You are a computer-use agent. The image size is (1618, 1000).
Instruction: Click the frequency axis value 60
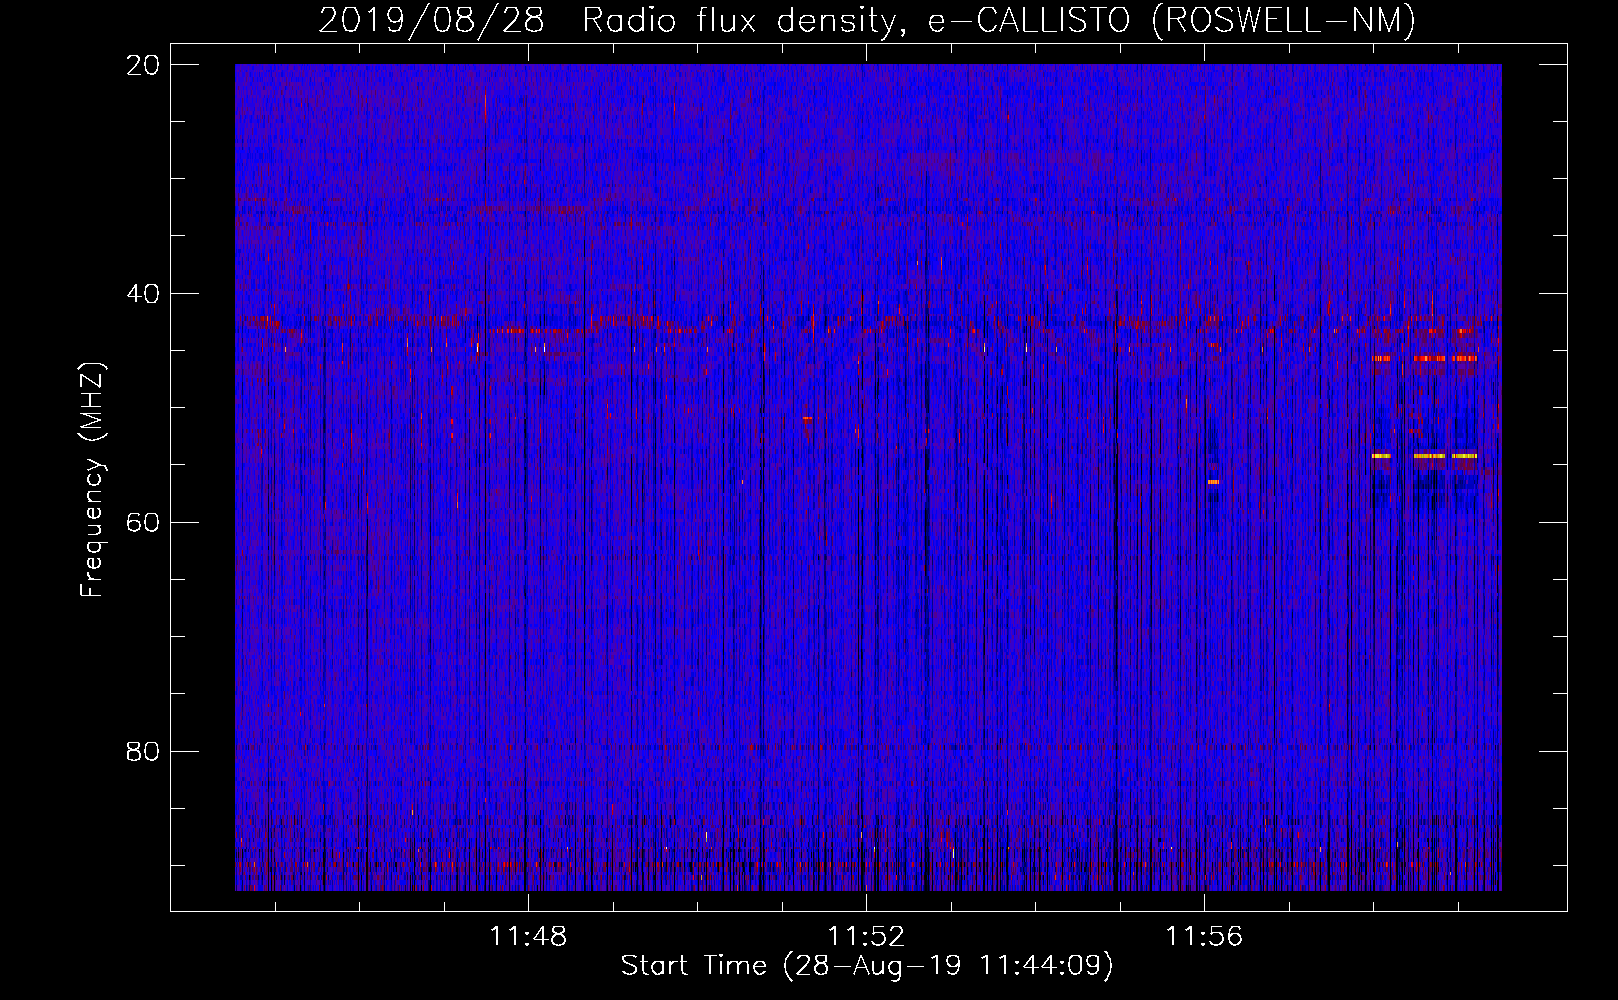[x=143, y=522]
